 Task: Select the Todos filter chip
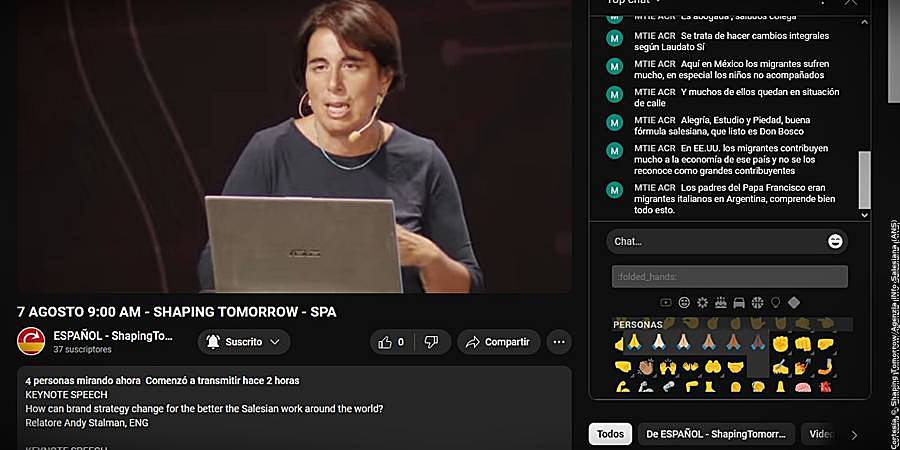610,434
